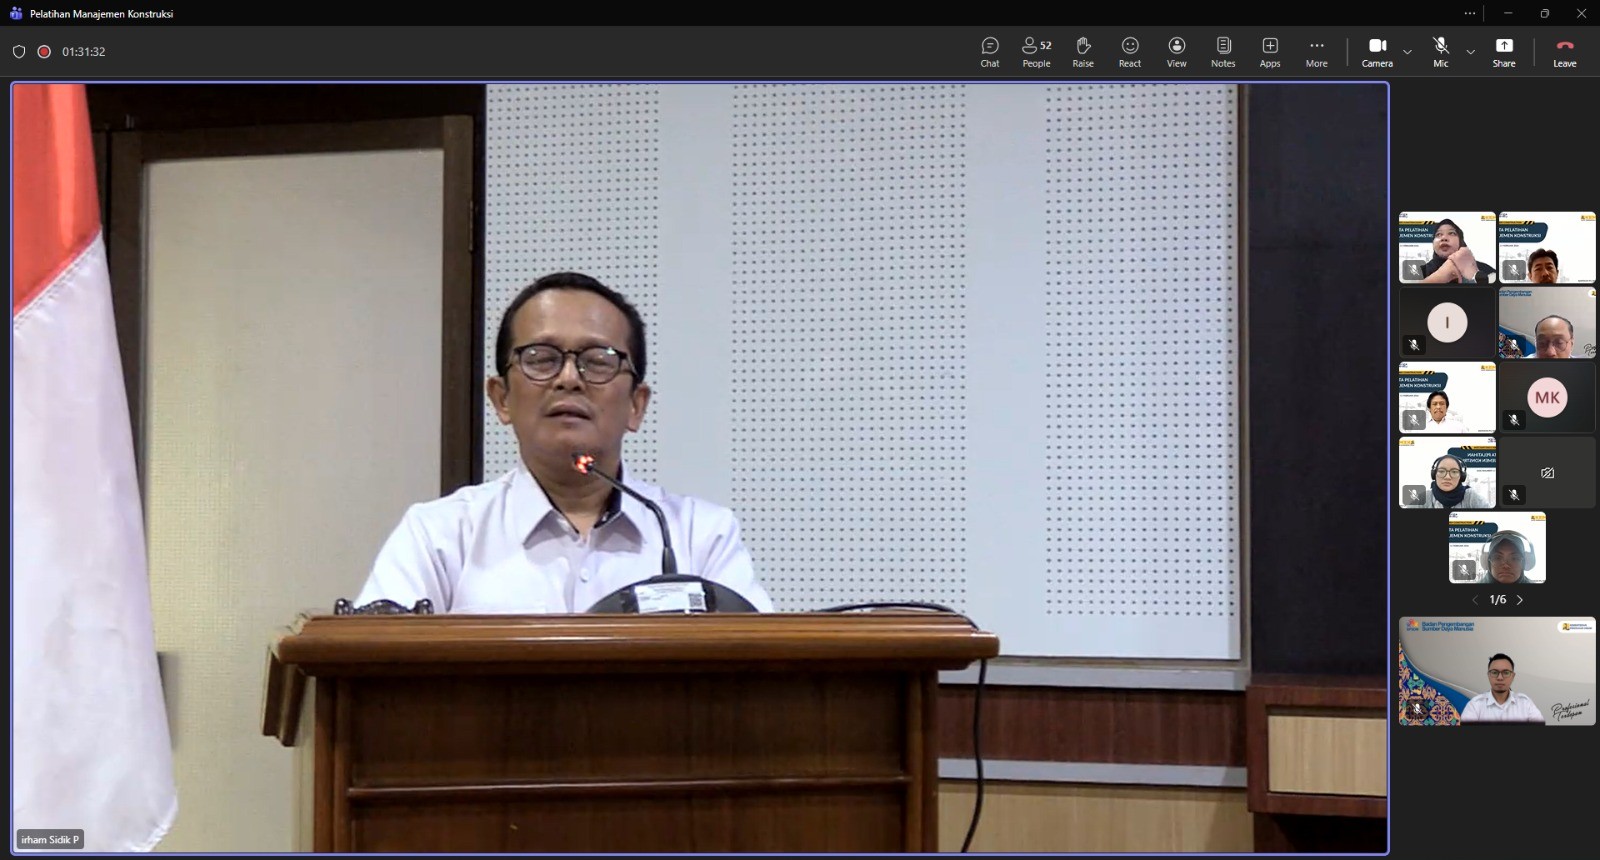Image resolution: width=1600 pixels, height=860 pixels.
Task: Go to previous participants page
Action: 1474,600
